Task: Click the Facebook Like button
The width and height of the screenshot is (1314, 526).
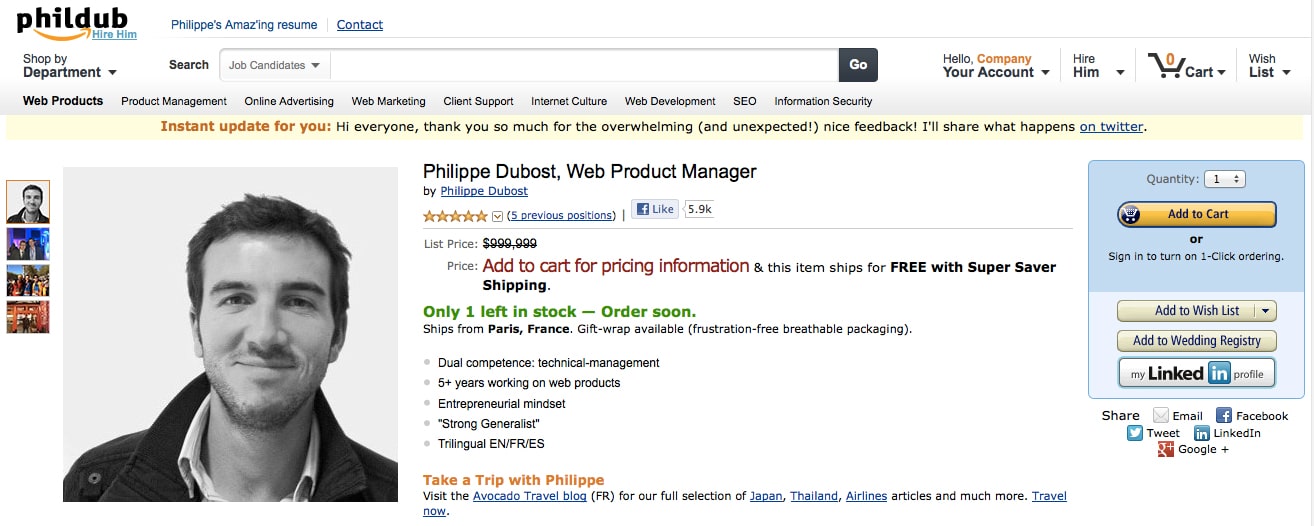Action: click(x=657, y=209)
